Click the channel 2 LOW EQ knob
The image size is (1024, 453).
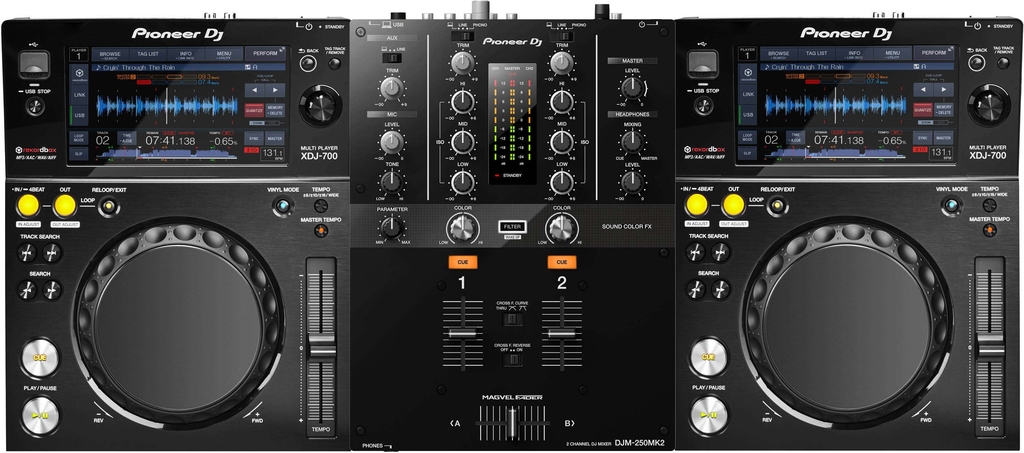tap(562, 182)
